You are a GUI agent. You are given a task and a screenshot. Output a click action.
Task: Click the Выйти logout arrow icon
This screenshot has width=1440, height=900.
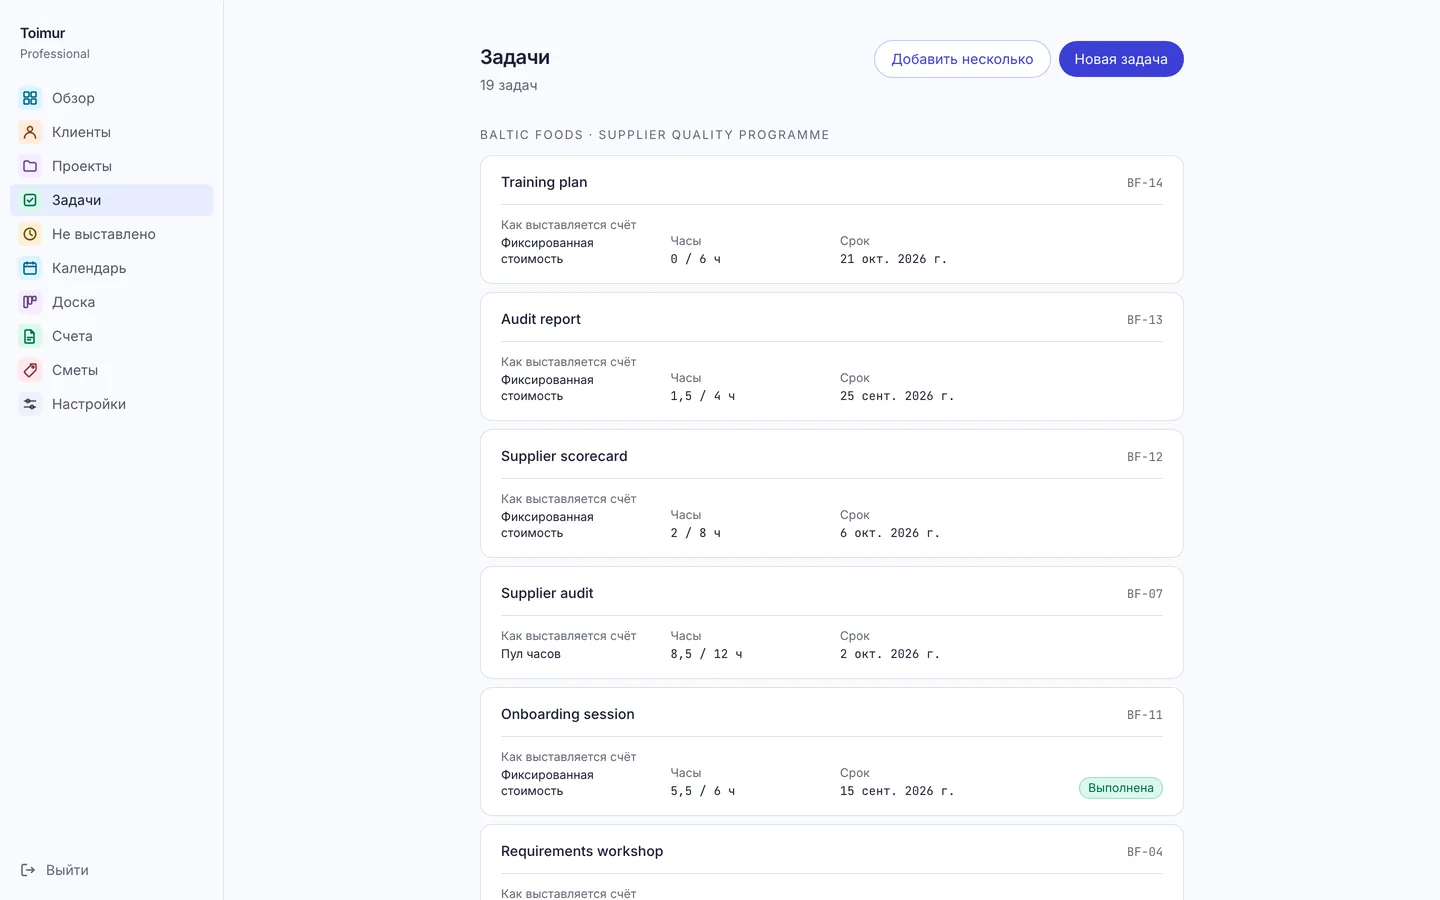[x=28, y=870]
